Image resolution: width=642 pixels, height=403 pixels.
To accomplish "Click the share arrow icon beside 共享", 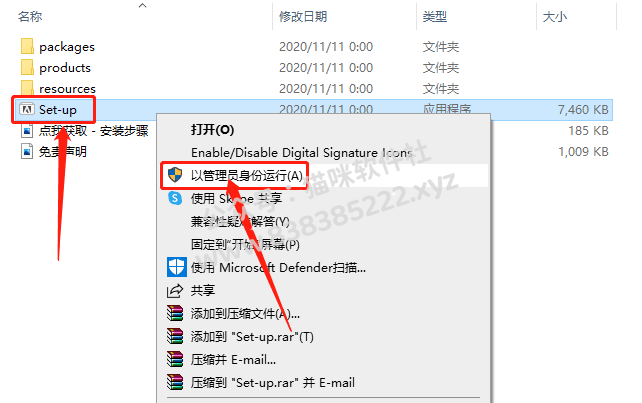I will [175, 291].
